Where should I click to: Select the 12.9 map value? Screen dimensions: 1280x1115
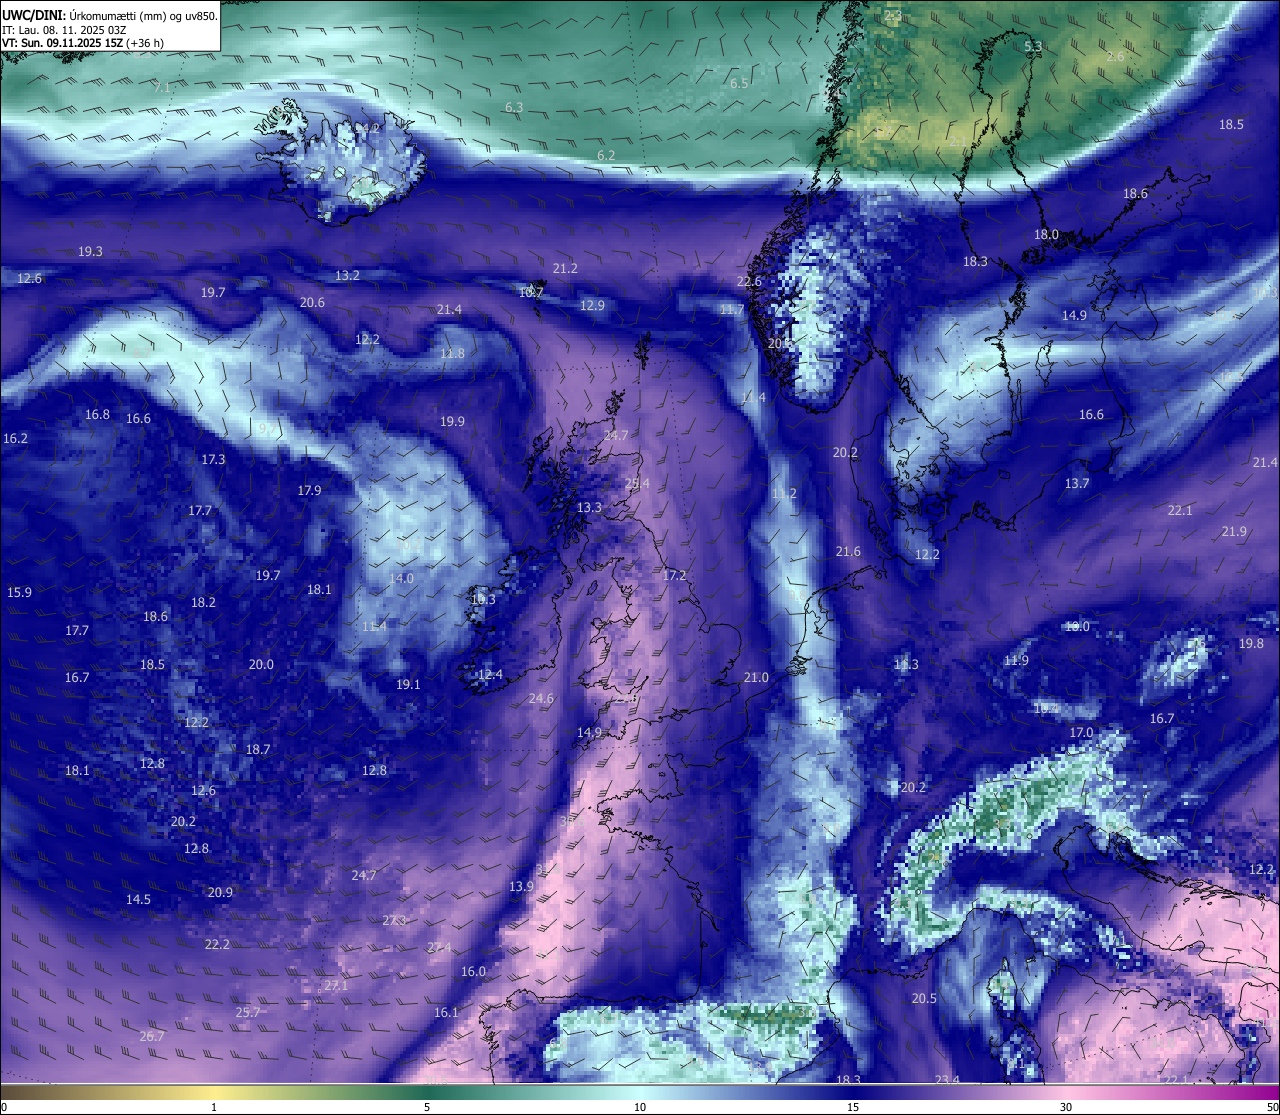(592, 305)
